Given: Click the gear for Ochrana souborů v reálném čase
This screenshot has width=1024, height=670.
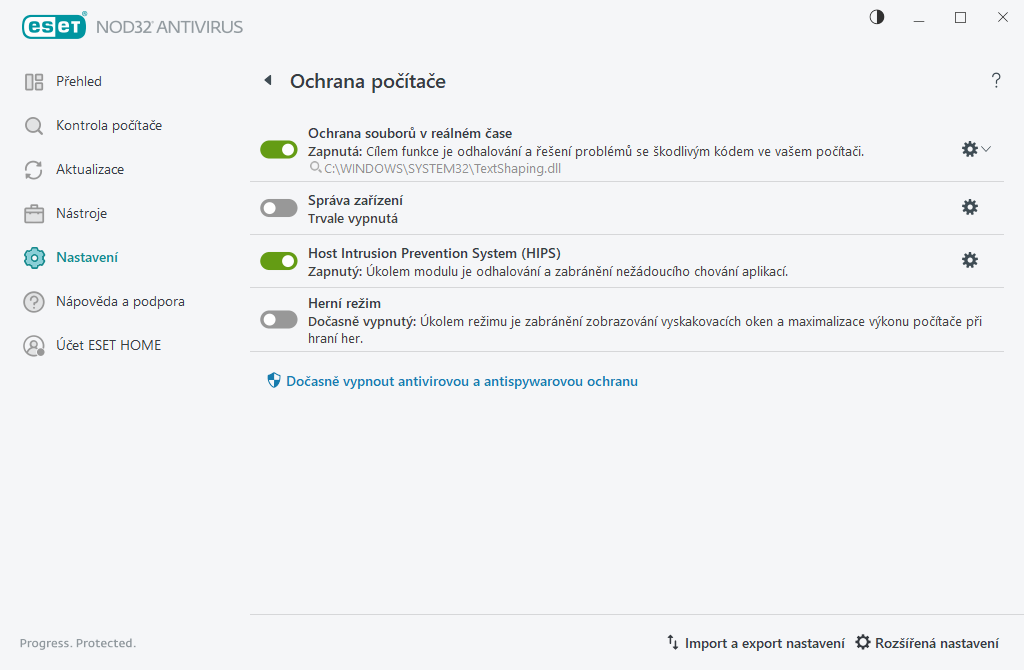Looking at the screenshot, I should [x=968, y=149].
